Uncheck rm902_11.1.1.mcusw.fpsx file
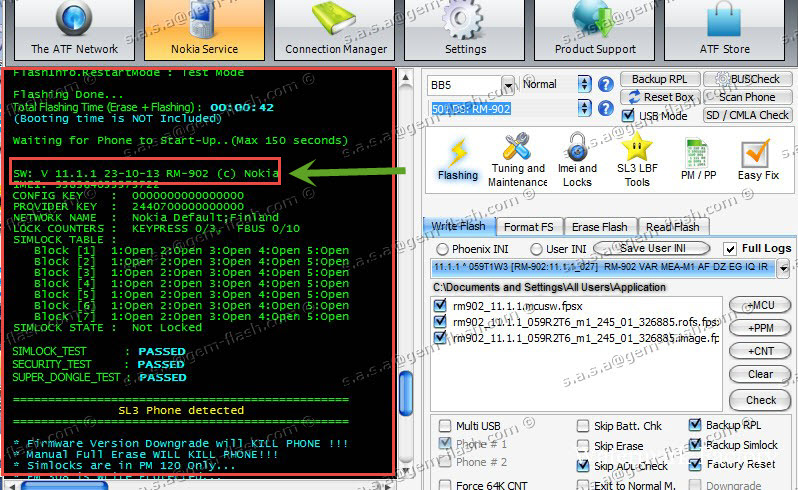798x490 pixels. click(440, 306)
